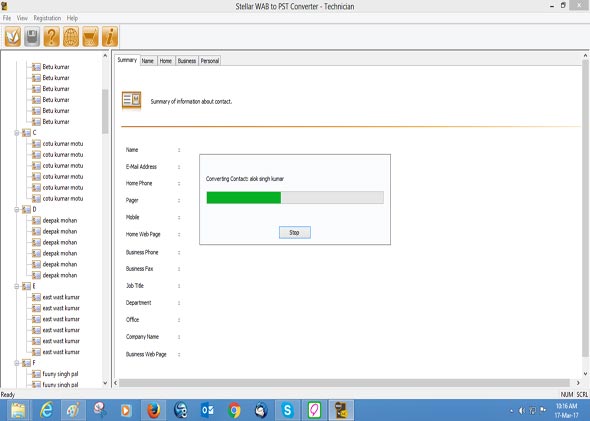Click the grayed Save floppy disk icon
This screenshot has width=590, height=421.
click(32, 36)
